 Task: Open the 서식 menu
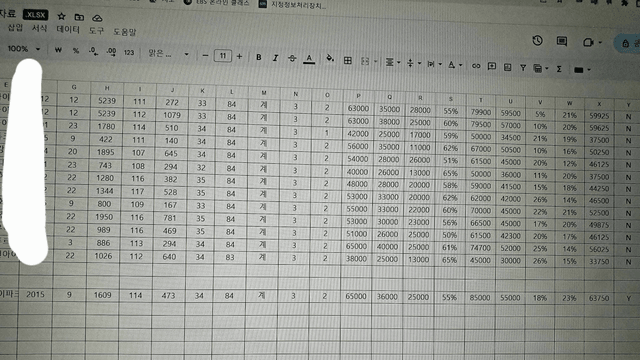click(x=40, y=28)
